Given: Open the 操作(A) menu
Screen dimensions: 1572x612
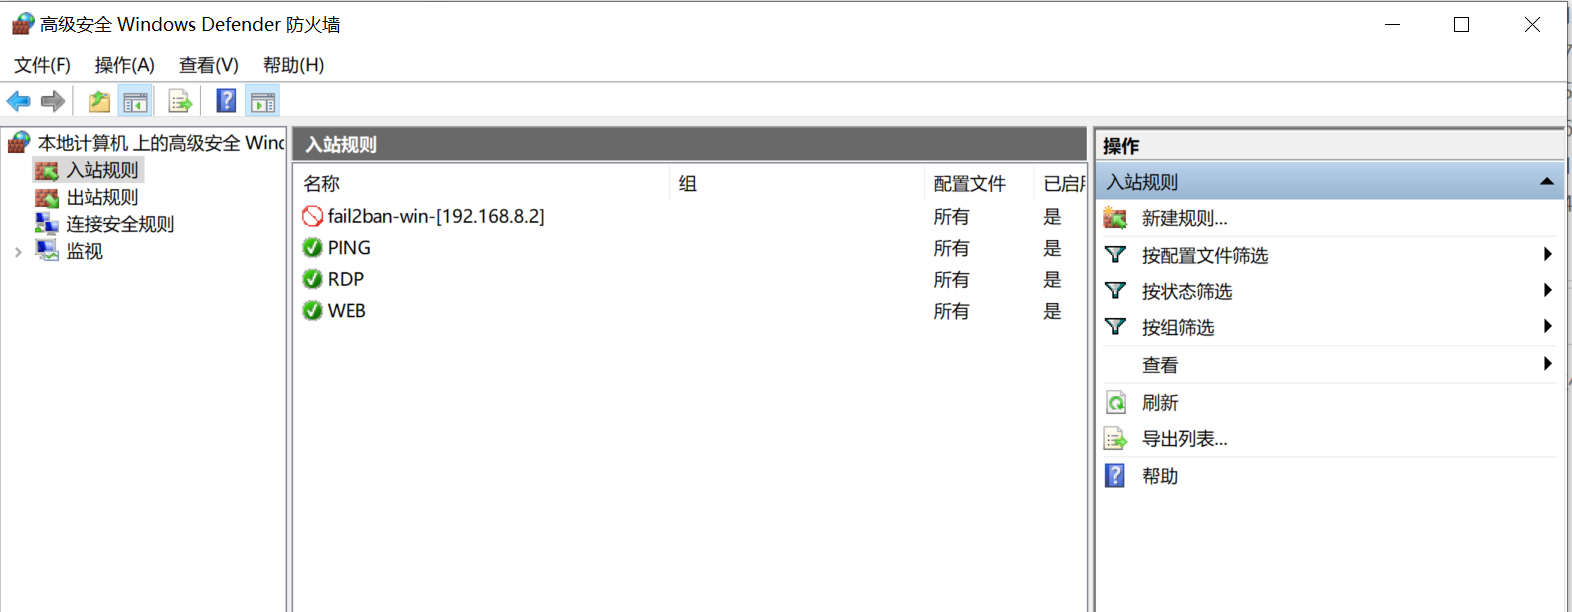Looking at the screenshot, I should point(125,65).
